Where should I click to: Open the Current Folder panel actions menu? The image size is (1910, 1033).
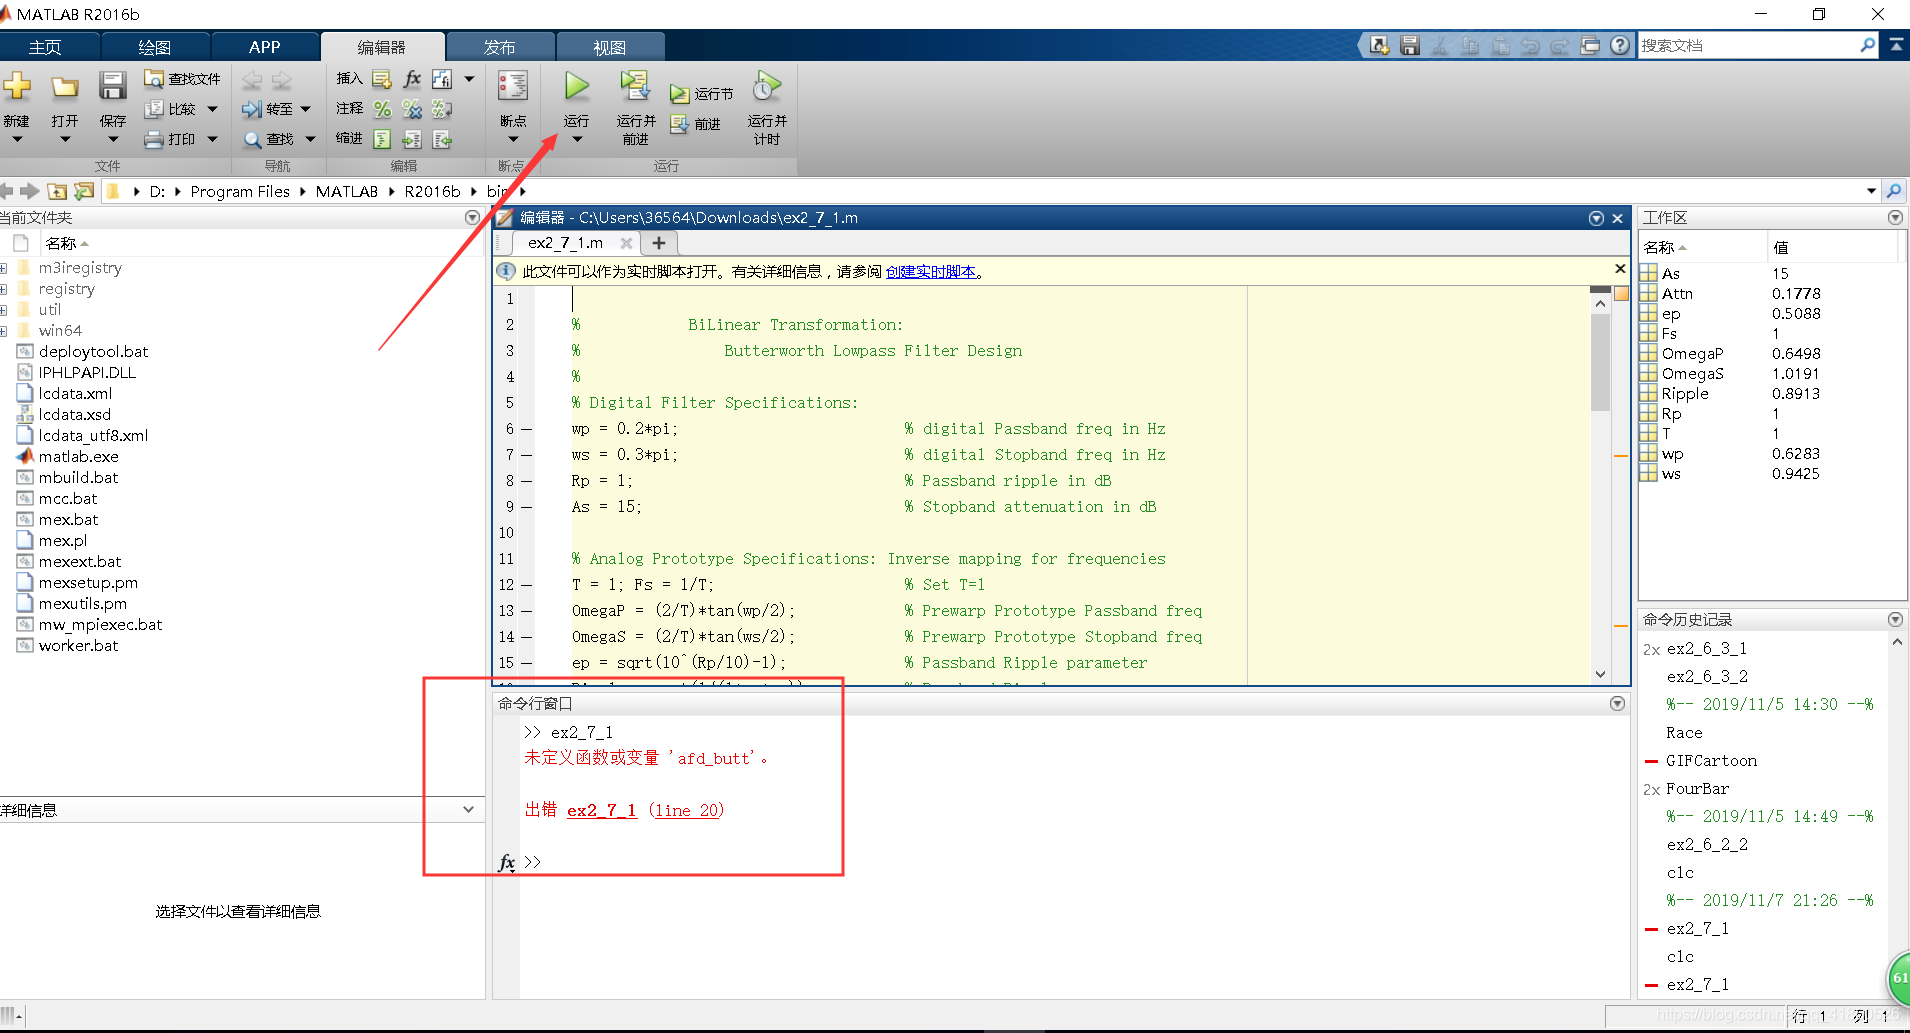(472, 217)
